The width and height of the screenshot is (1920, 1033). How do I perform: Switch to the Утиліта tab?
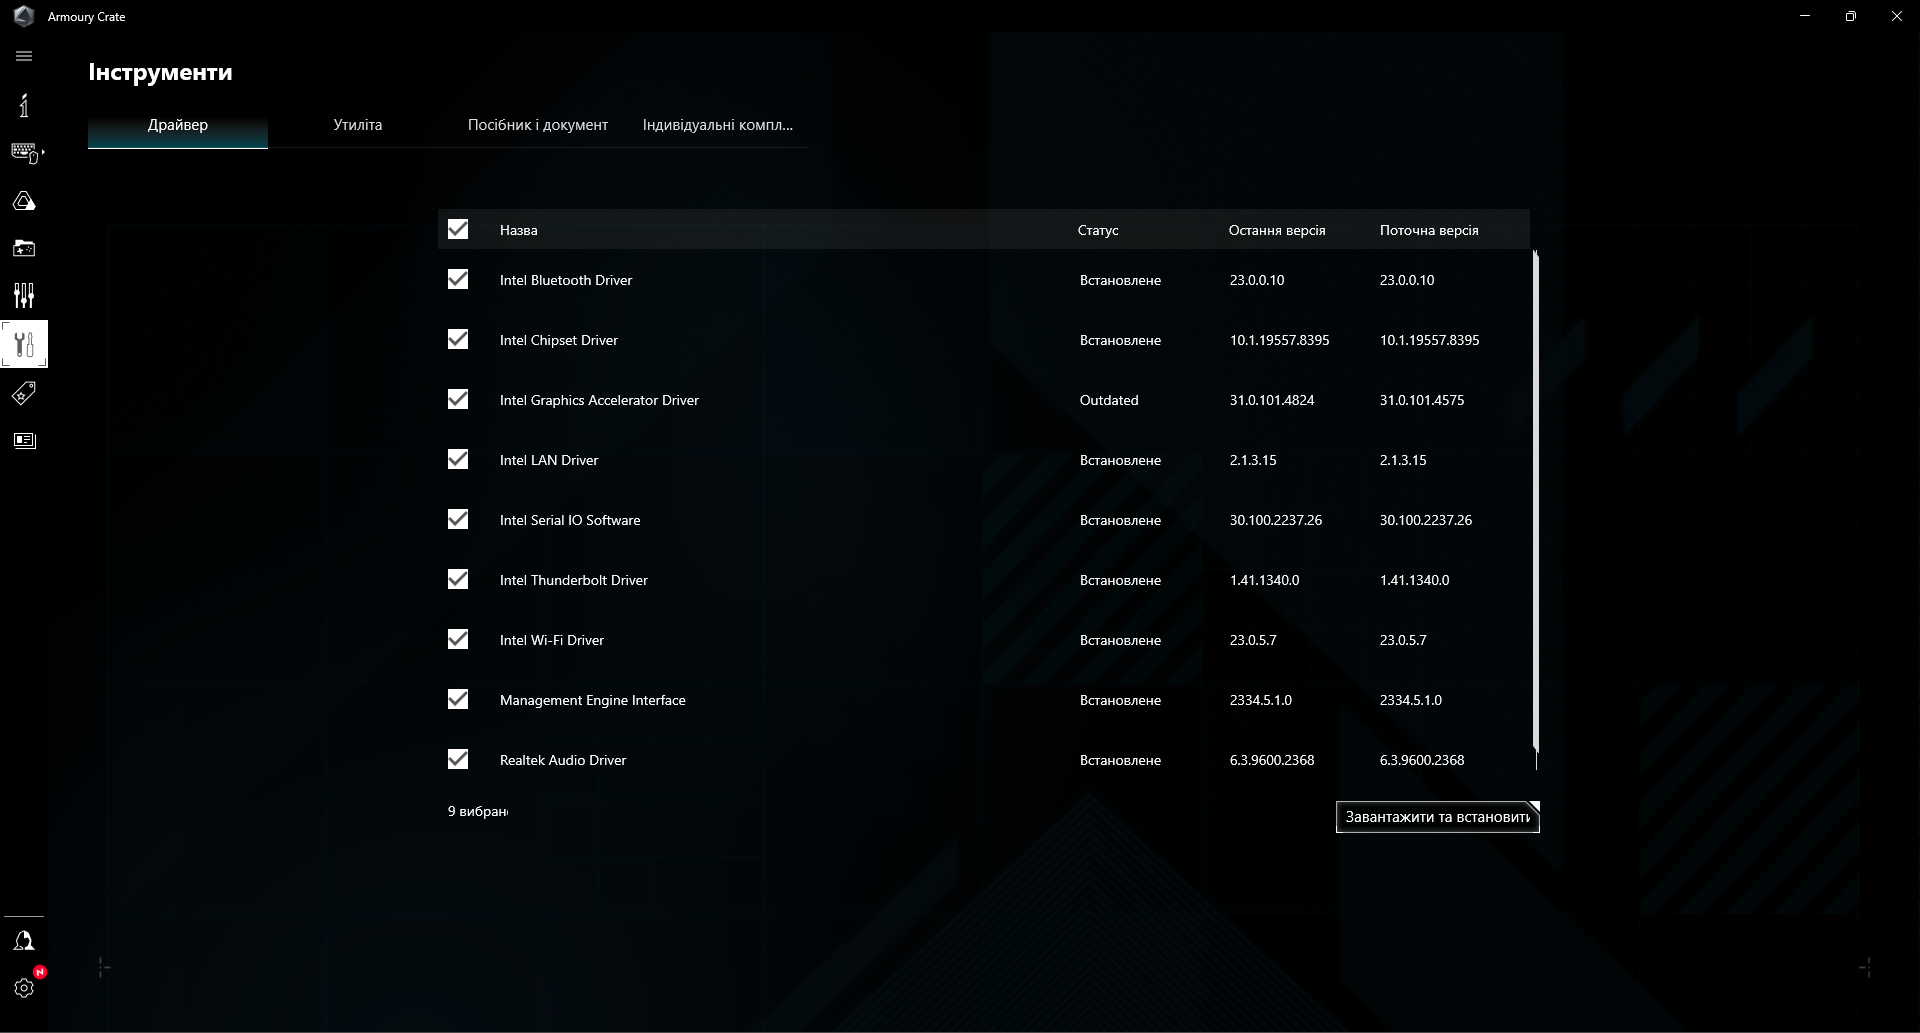coord(357,125)
